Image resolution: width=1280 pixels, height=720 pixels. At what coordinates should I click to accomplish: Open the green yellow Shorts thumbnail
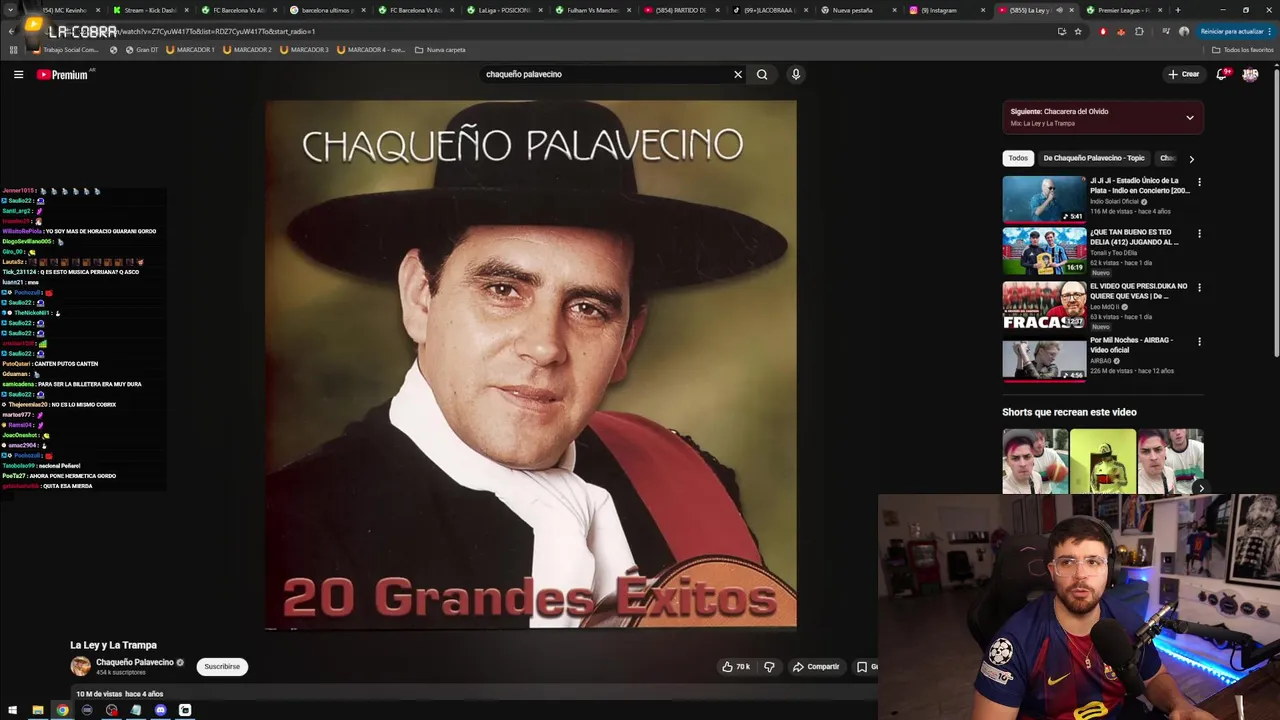coord(1103,461)
